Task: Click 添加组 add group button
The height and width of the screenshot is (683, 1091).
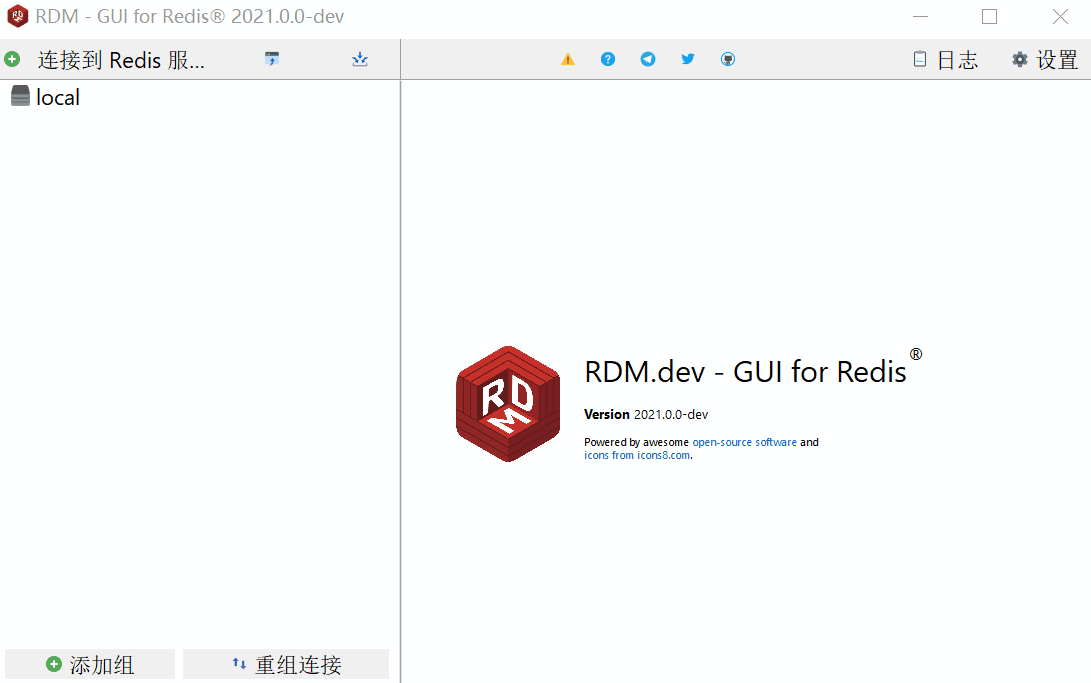Action: [90, 665]
